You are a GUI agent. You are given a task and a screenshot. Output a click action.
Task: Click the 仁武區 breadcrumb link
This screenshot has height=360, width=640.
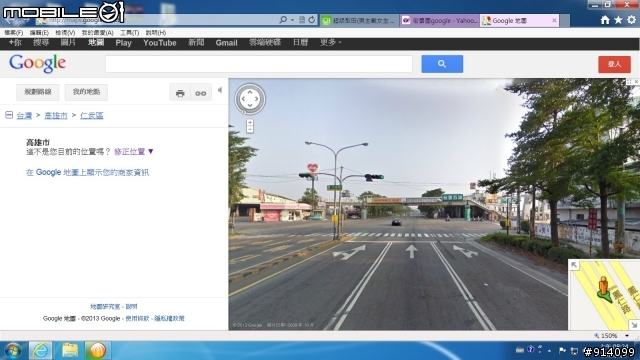[x=91, y=116]
